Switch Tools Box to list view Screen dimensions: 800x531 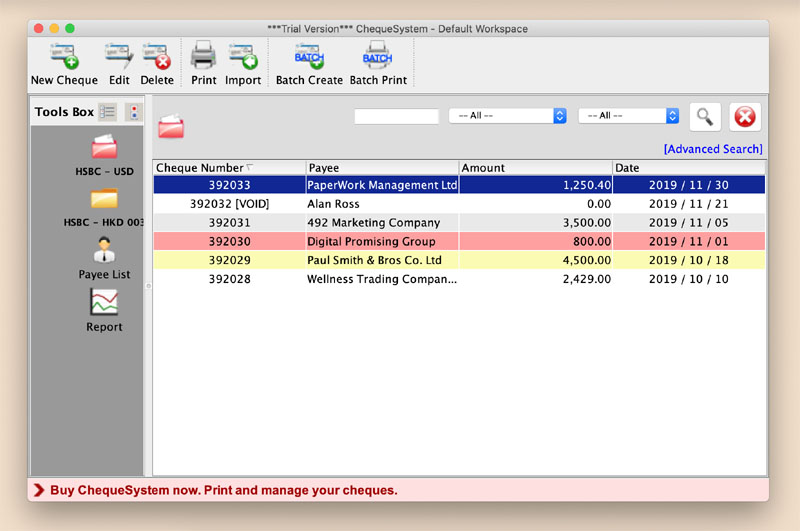pos(108,112)
